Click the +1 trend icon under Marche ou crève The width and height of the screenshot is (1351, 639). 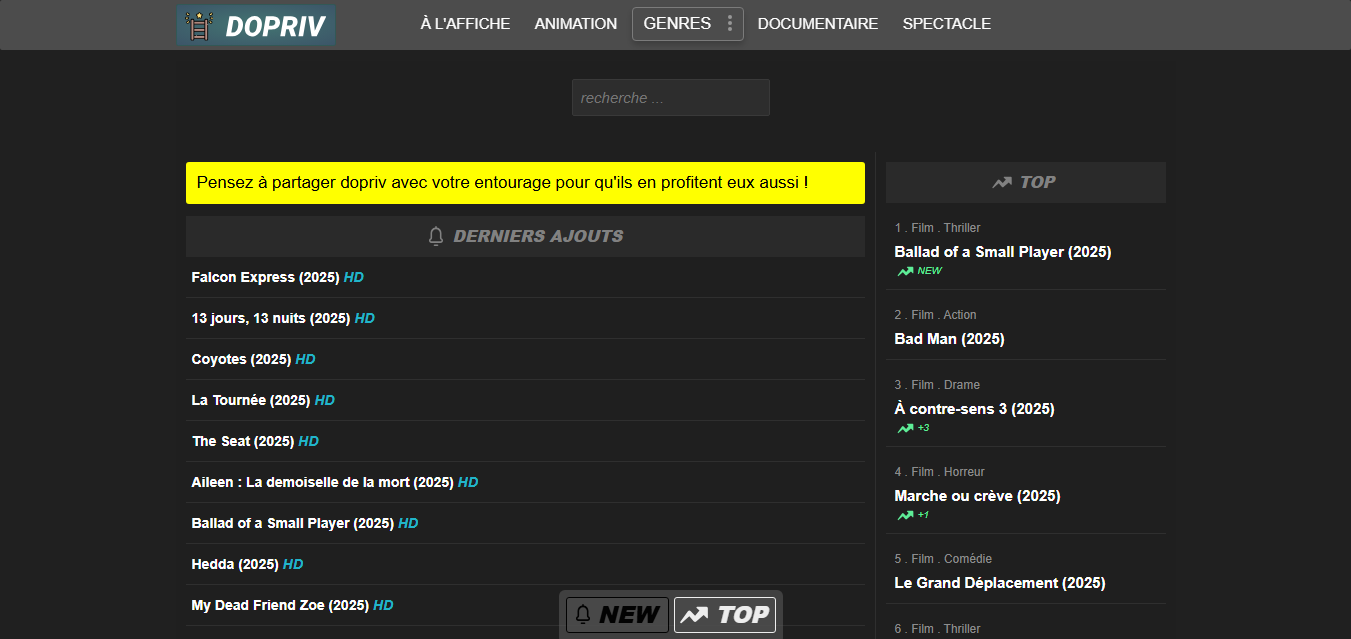905,515
